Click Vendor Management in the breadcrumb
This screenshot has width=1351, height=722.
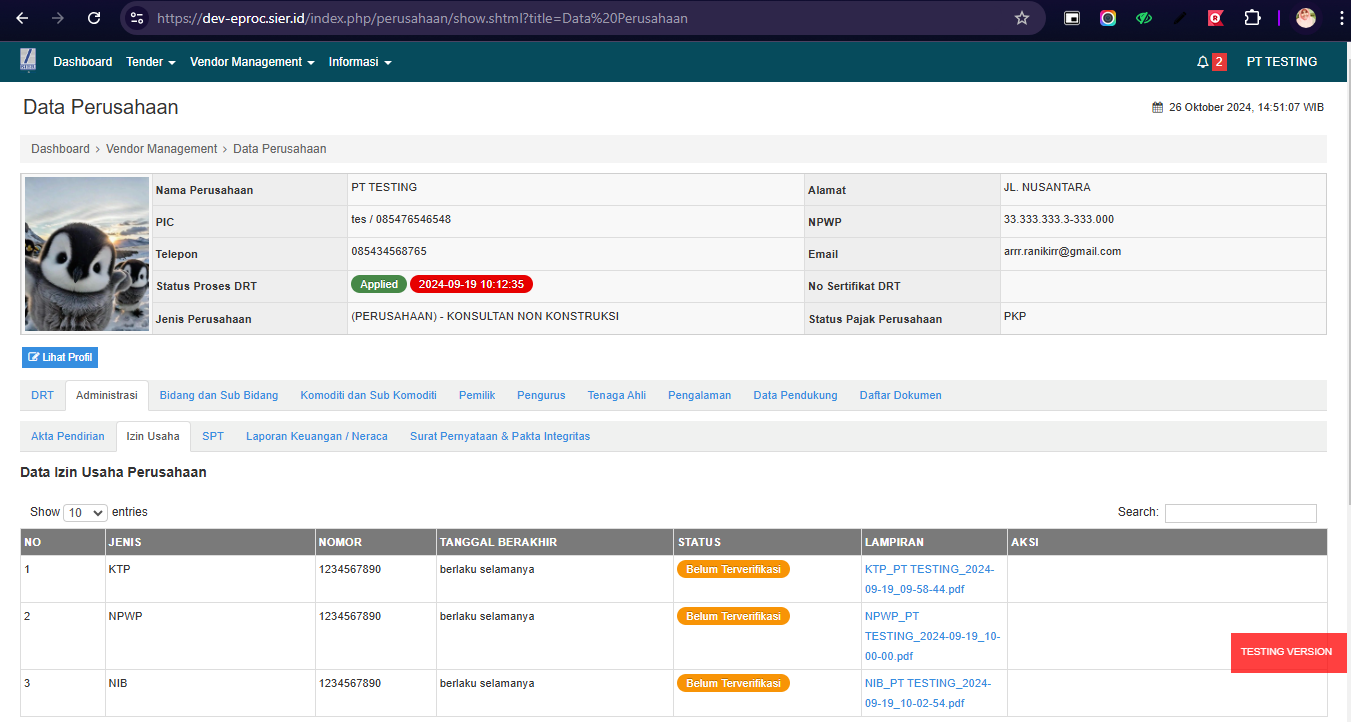(161, 149)
